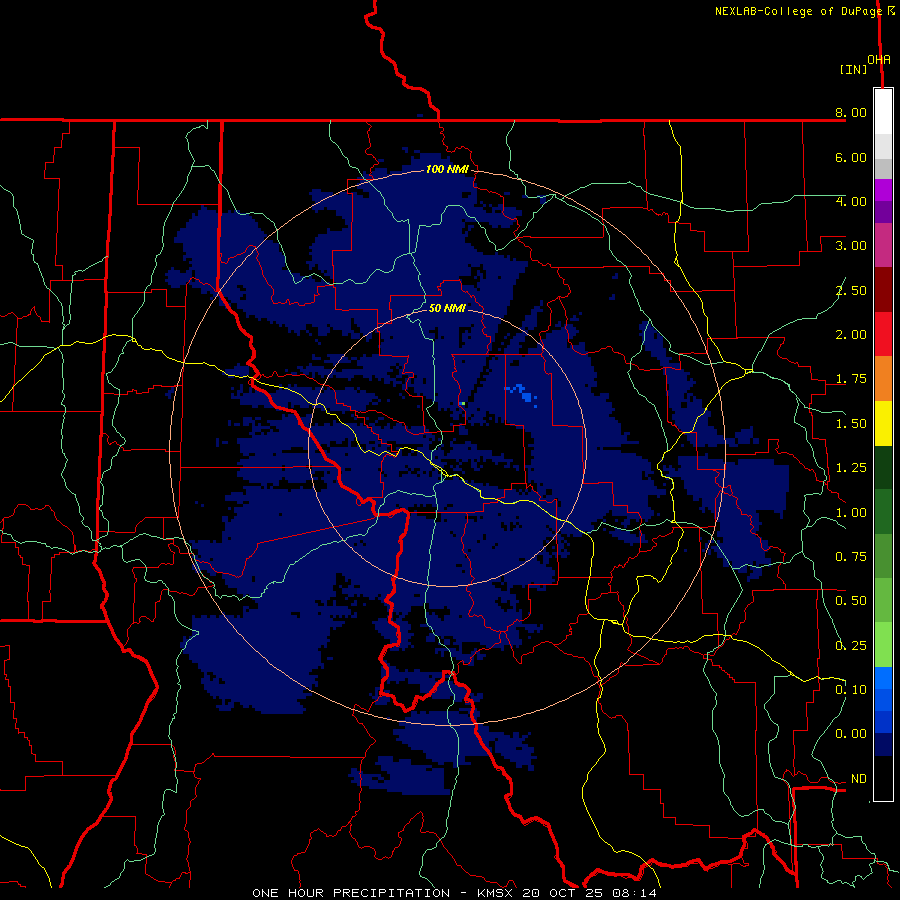Viewport: 900px width, 900px height.
Task: Click the 100 NMI range ring label
Action: point(447,169)
